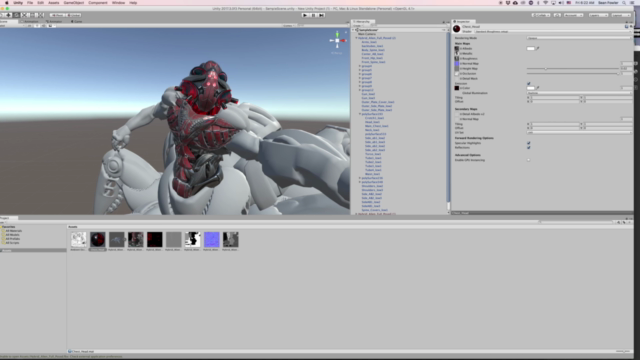Image resolution: width=640 pixels, height=360 pixels.
Task: Pick Emission color with eyedropper
Action: [x=538, y=88]
